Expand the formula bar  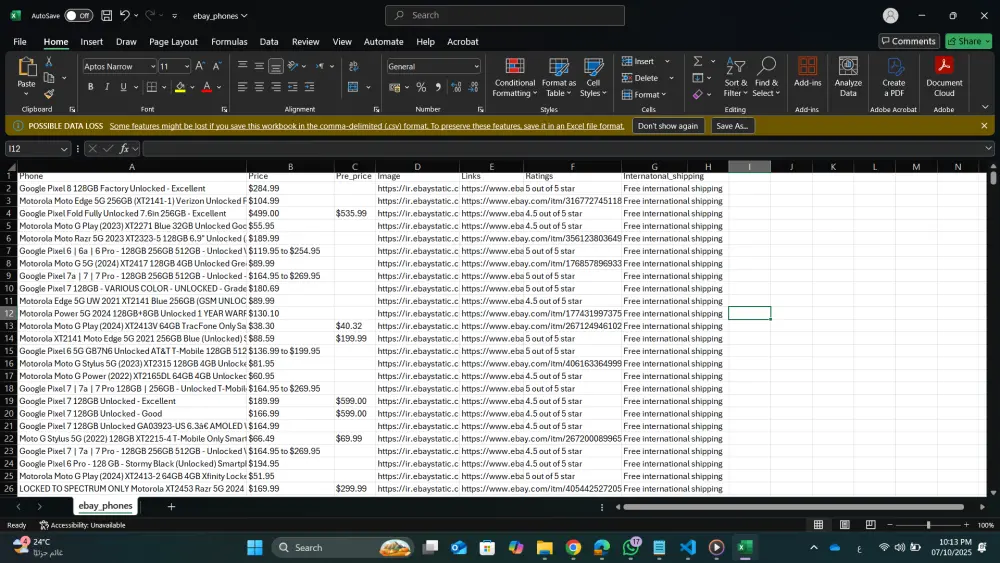click(989, 148)
